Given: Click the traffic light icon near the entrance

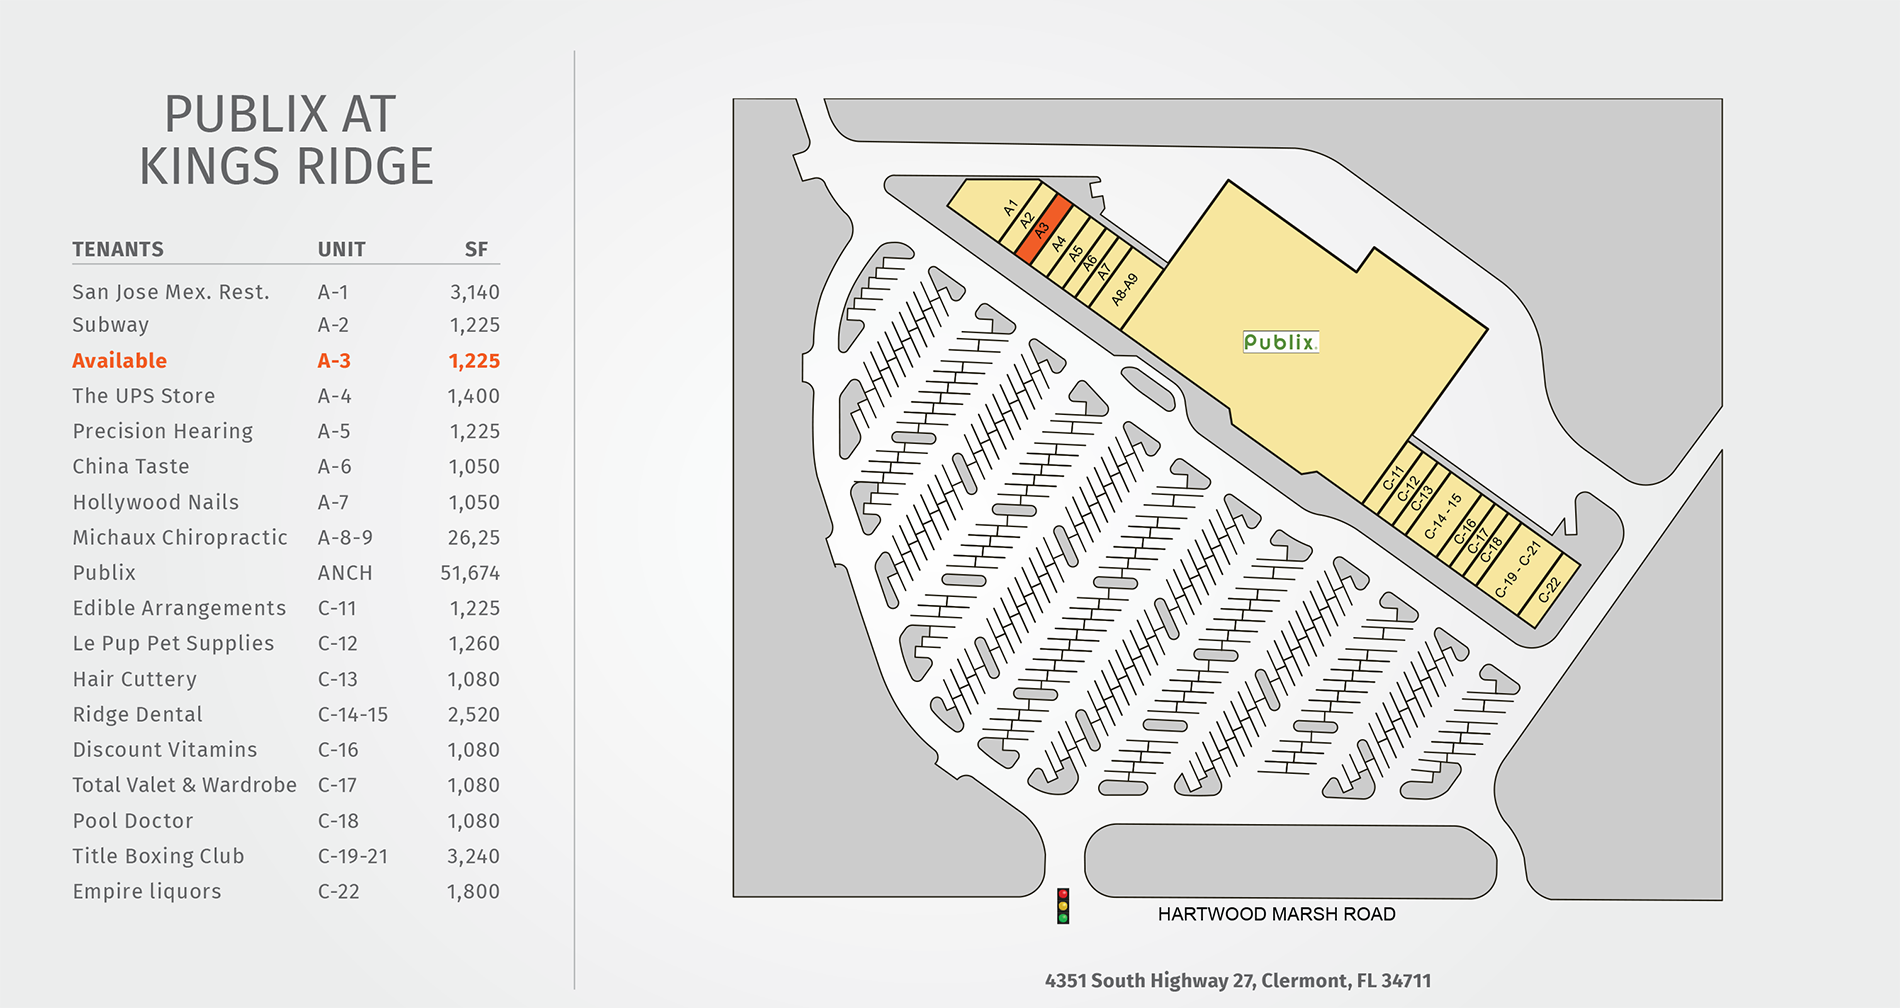Looking at the screenshot, I should [x=1063, y=906].
